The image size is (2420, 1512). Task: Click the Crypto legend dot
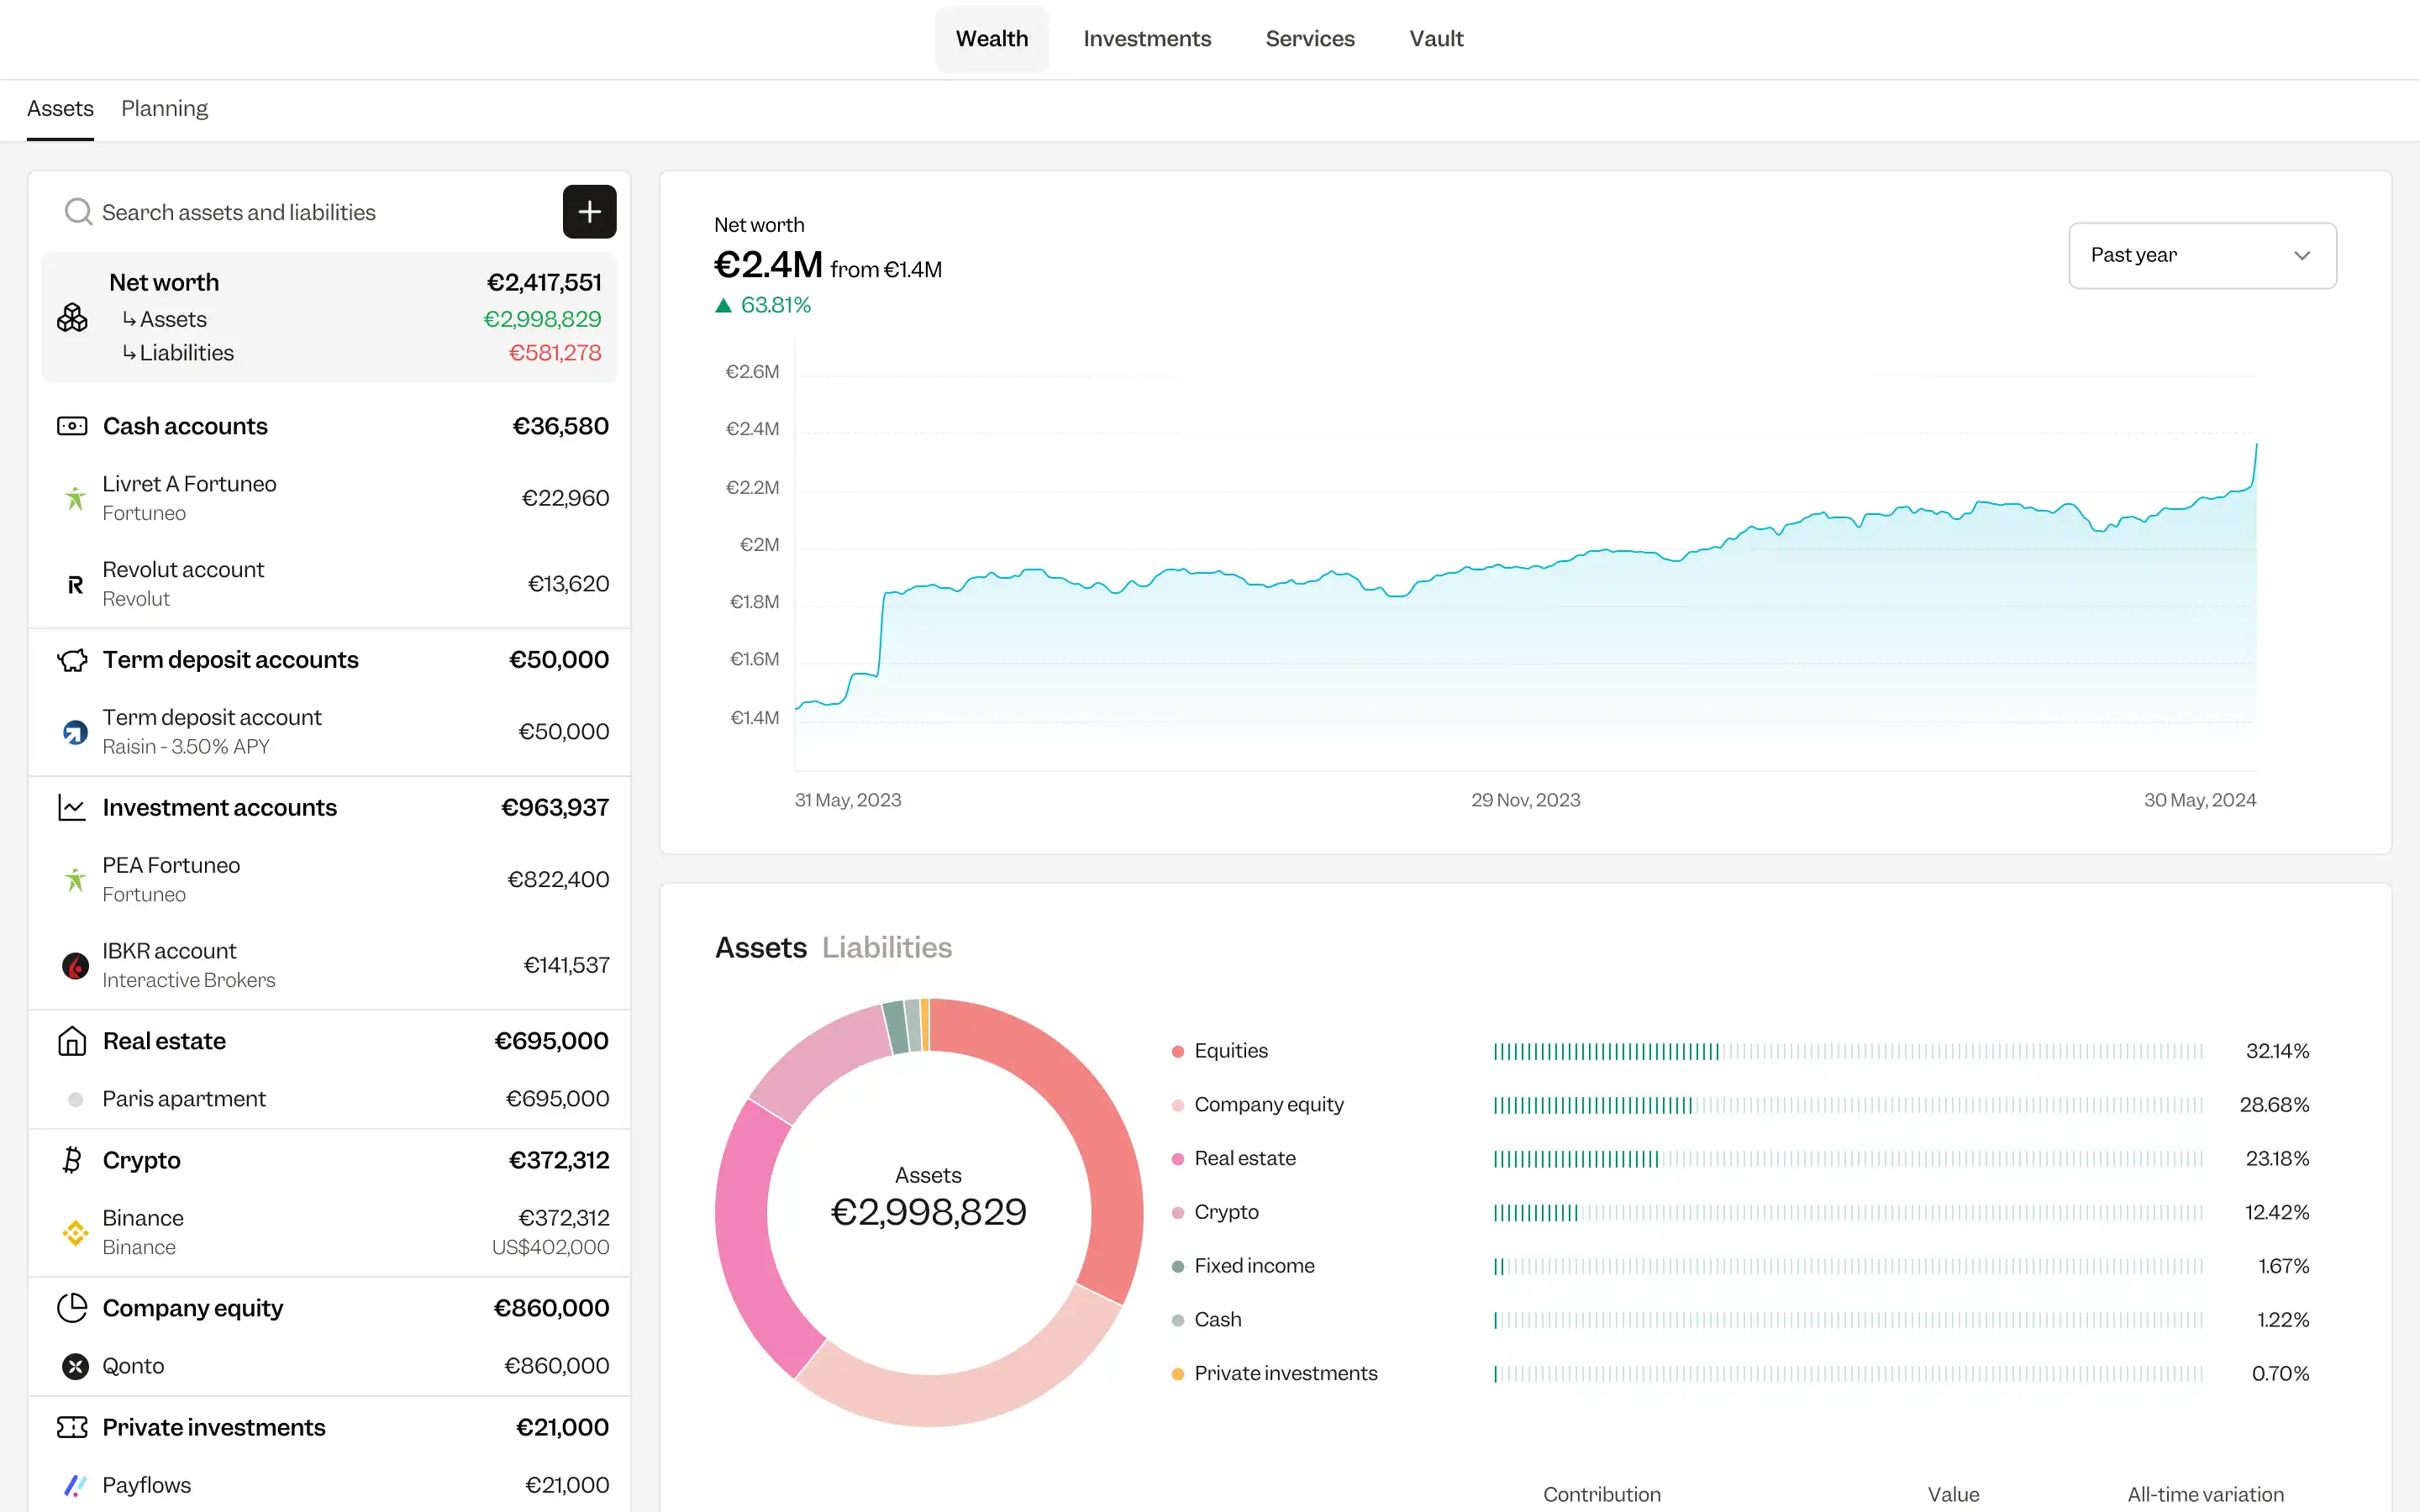[1178, 1213]
